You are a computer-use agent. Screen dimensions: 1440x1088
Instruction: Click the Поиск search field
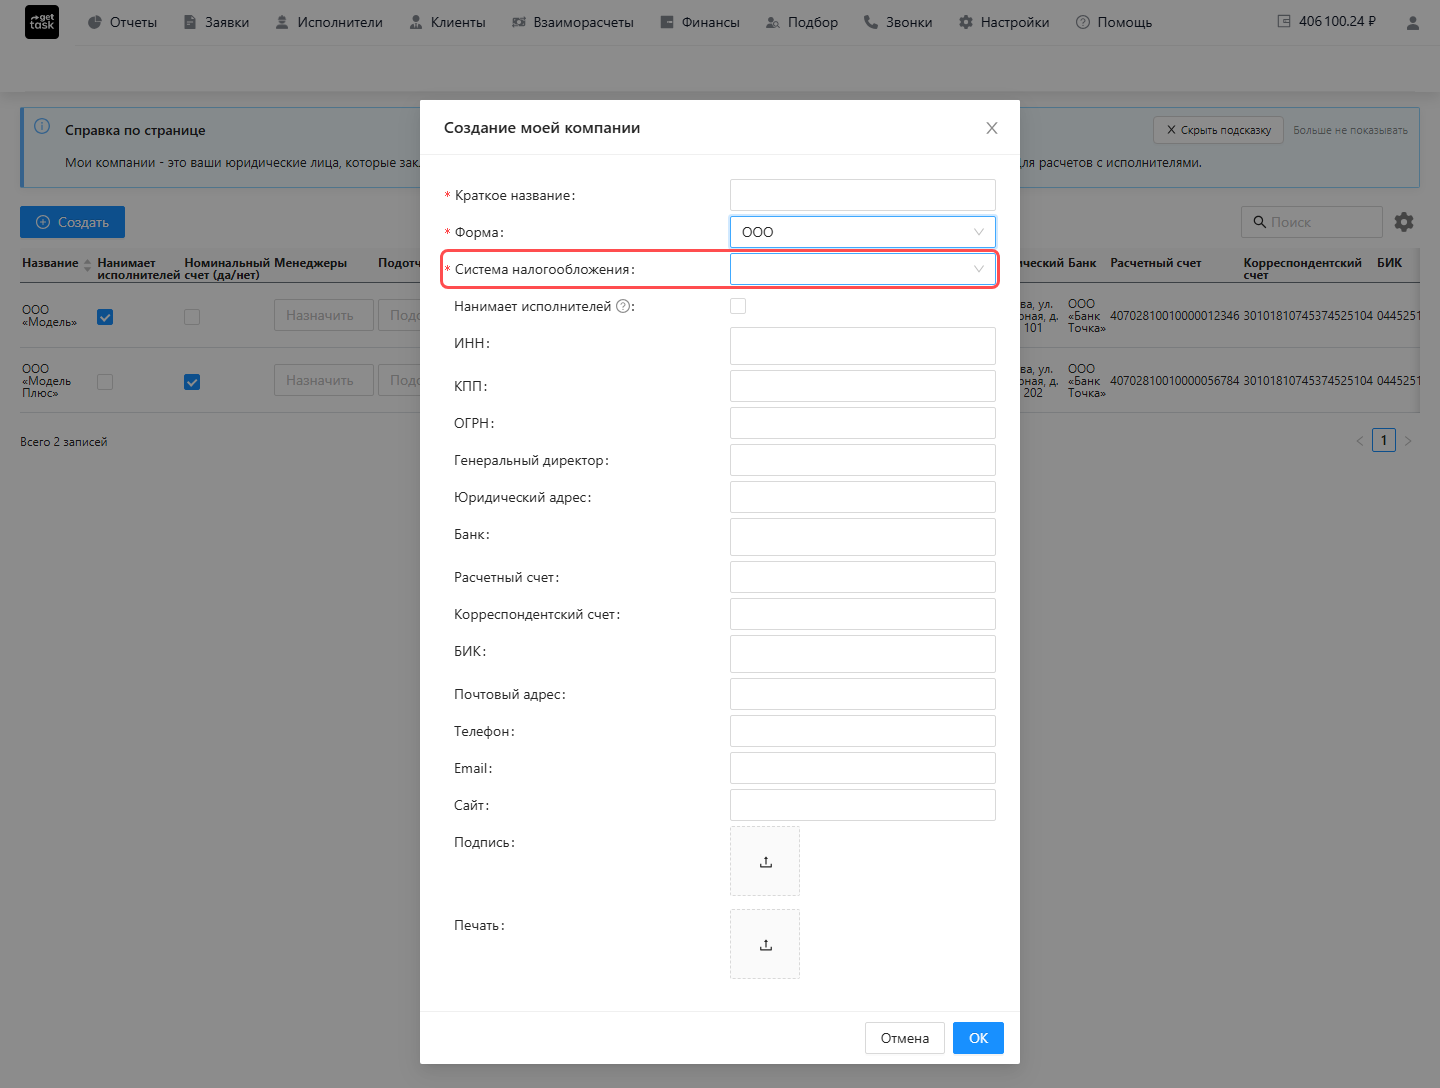pos(1312,222)
